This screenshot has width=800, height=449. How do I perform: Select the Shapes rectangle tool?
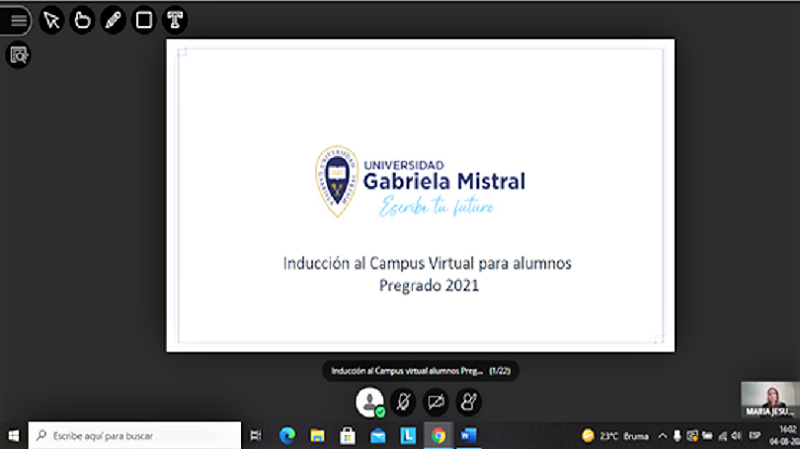click(x=144, y=20)
